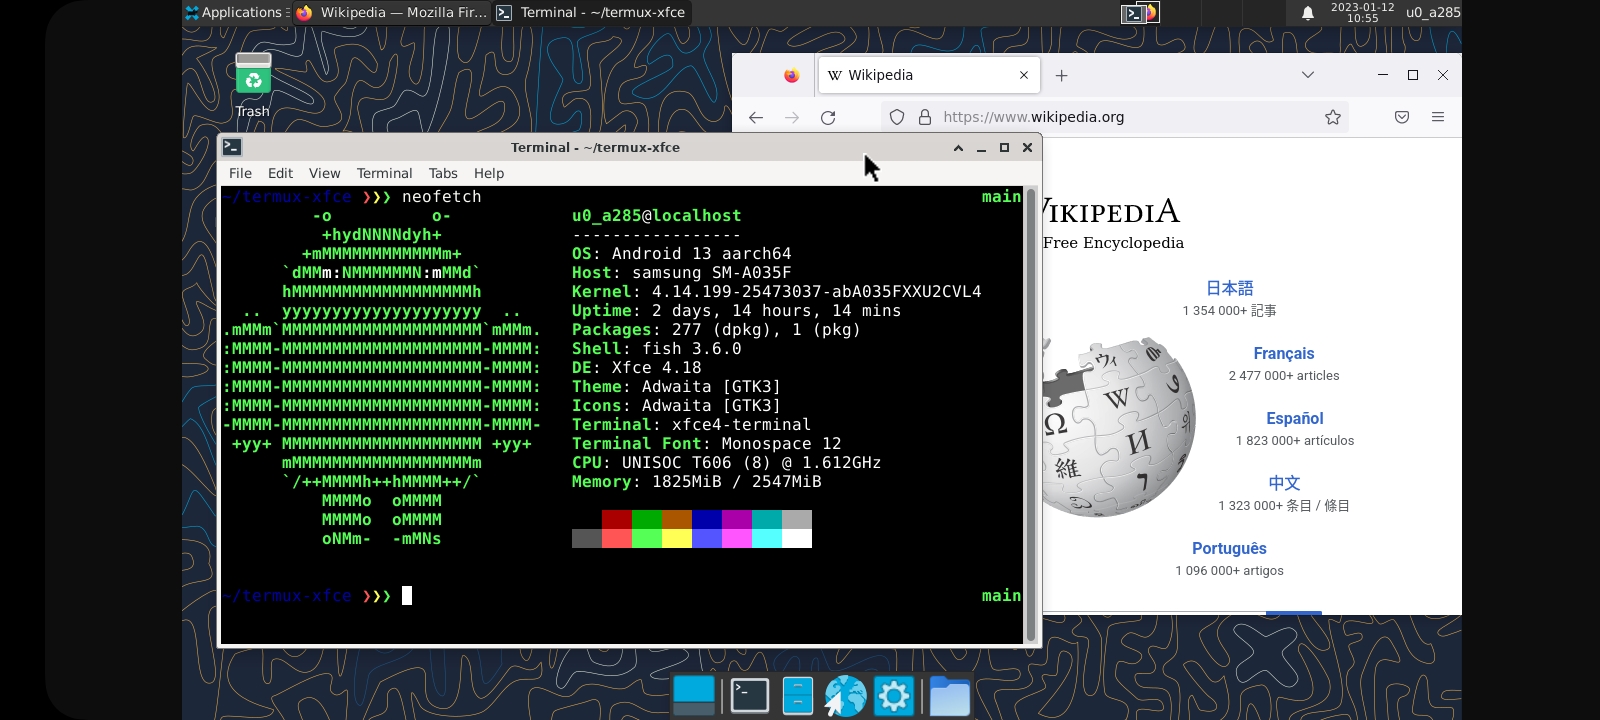Open the terminal Edit menu
This screenshot has height=720, width=1600.
(280, 173)
